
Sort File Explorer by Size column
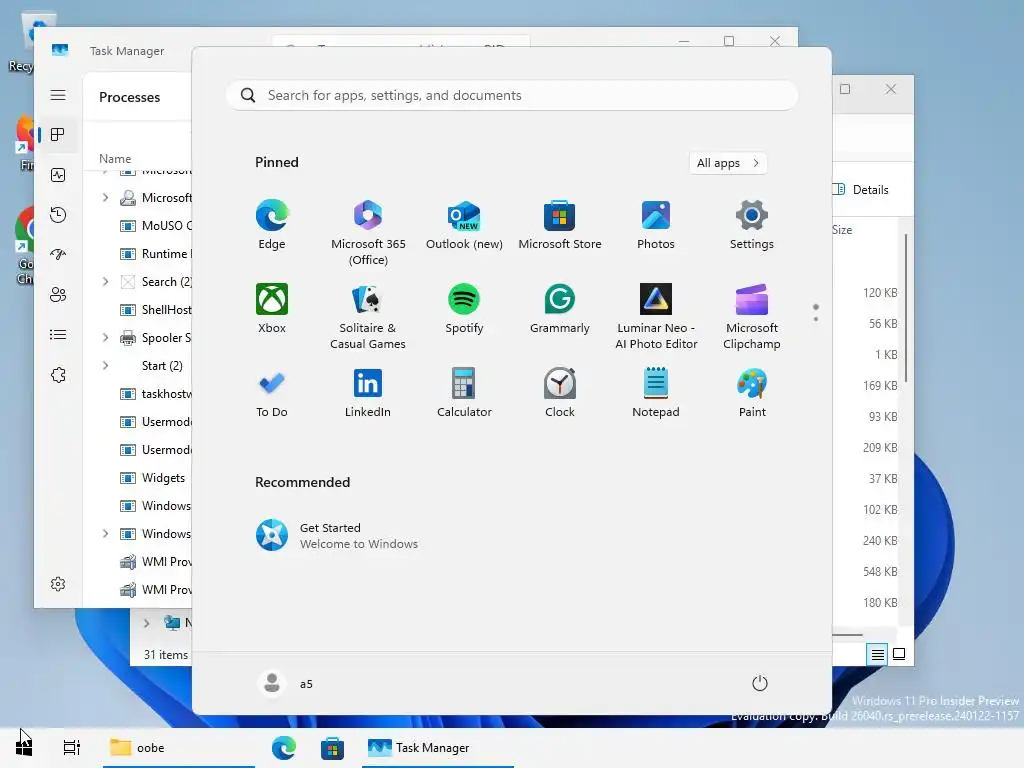(842, 230)
